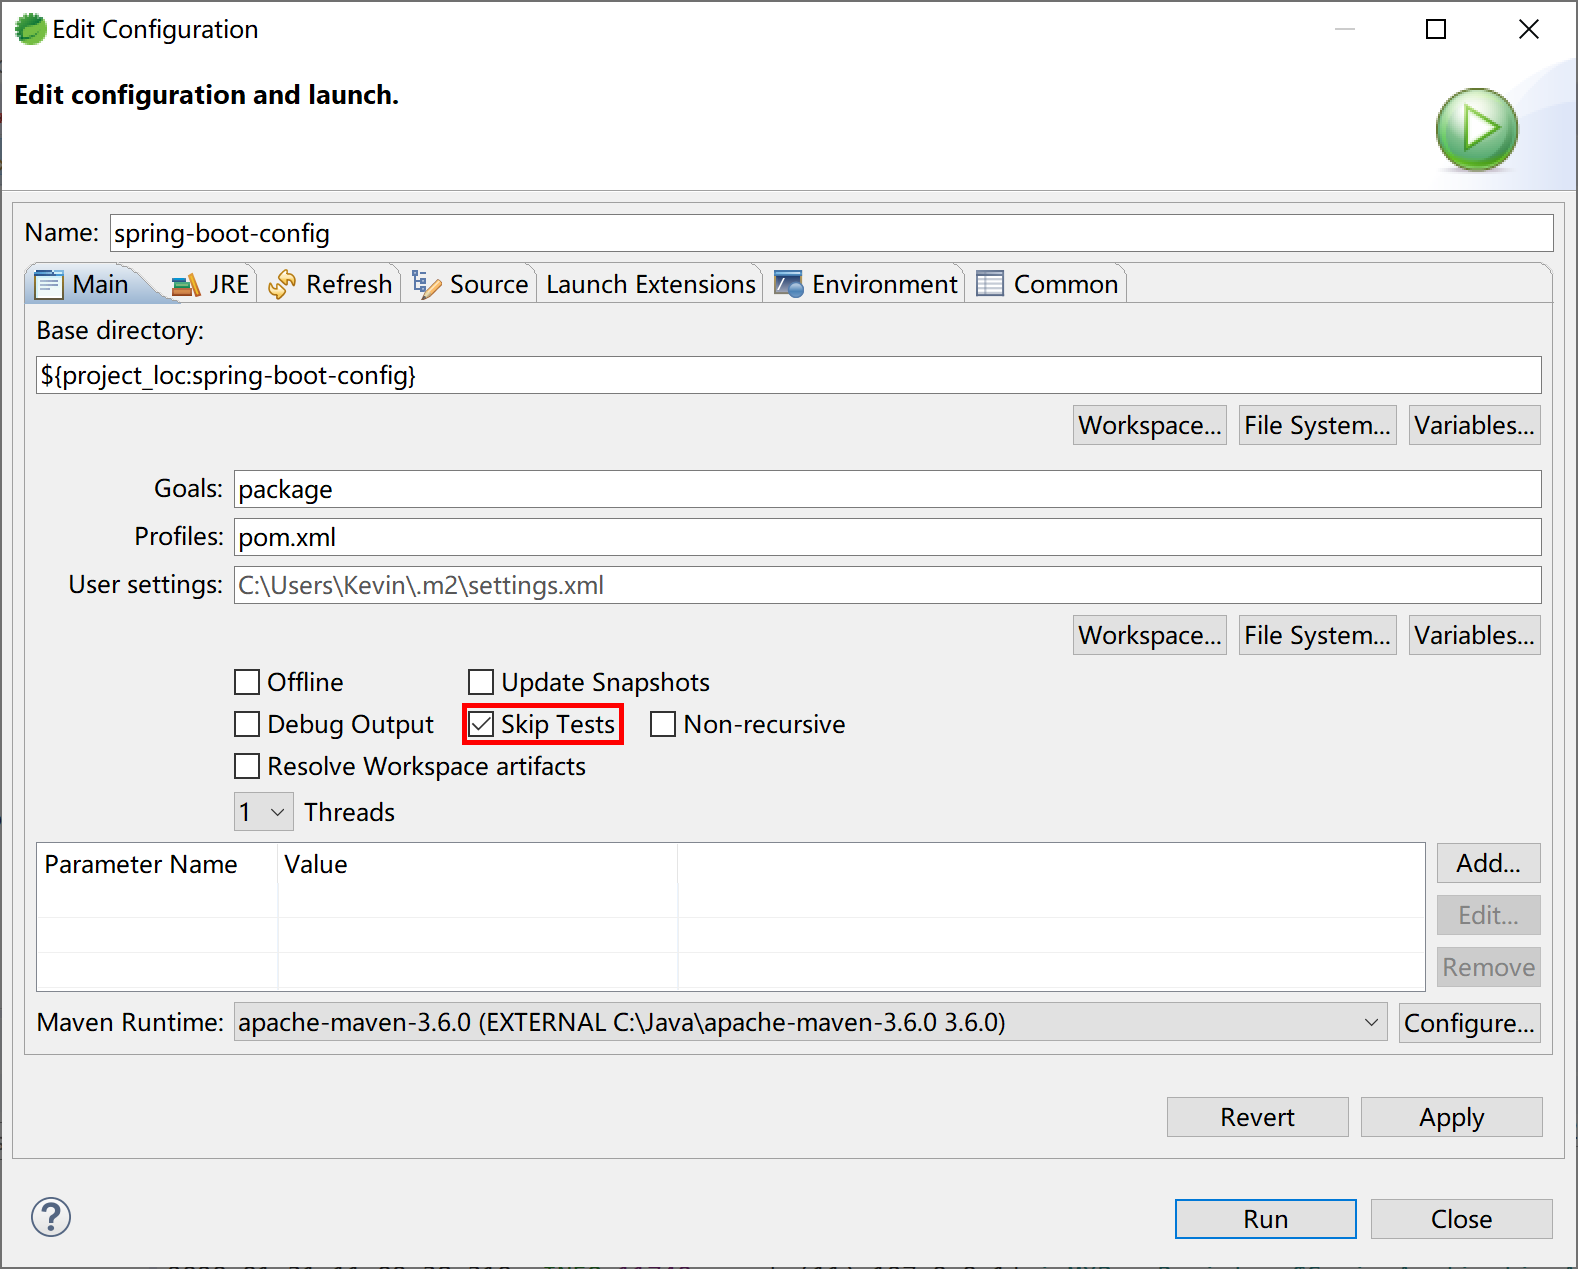Go to the Common tab
This screenshot has height=1269, width=1578.
click(1047, 285)
